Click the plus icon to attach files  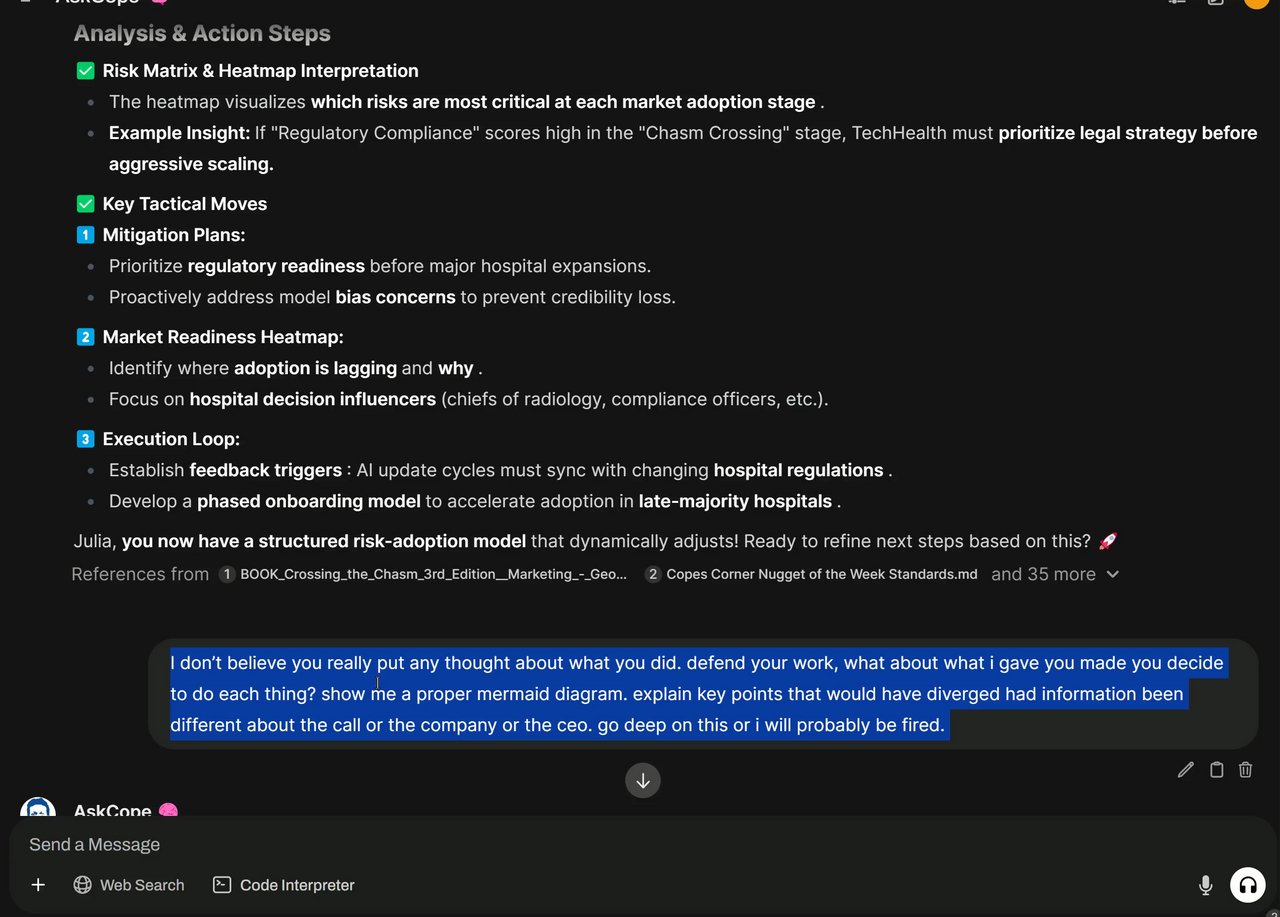[38, 885]
